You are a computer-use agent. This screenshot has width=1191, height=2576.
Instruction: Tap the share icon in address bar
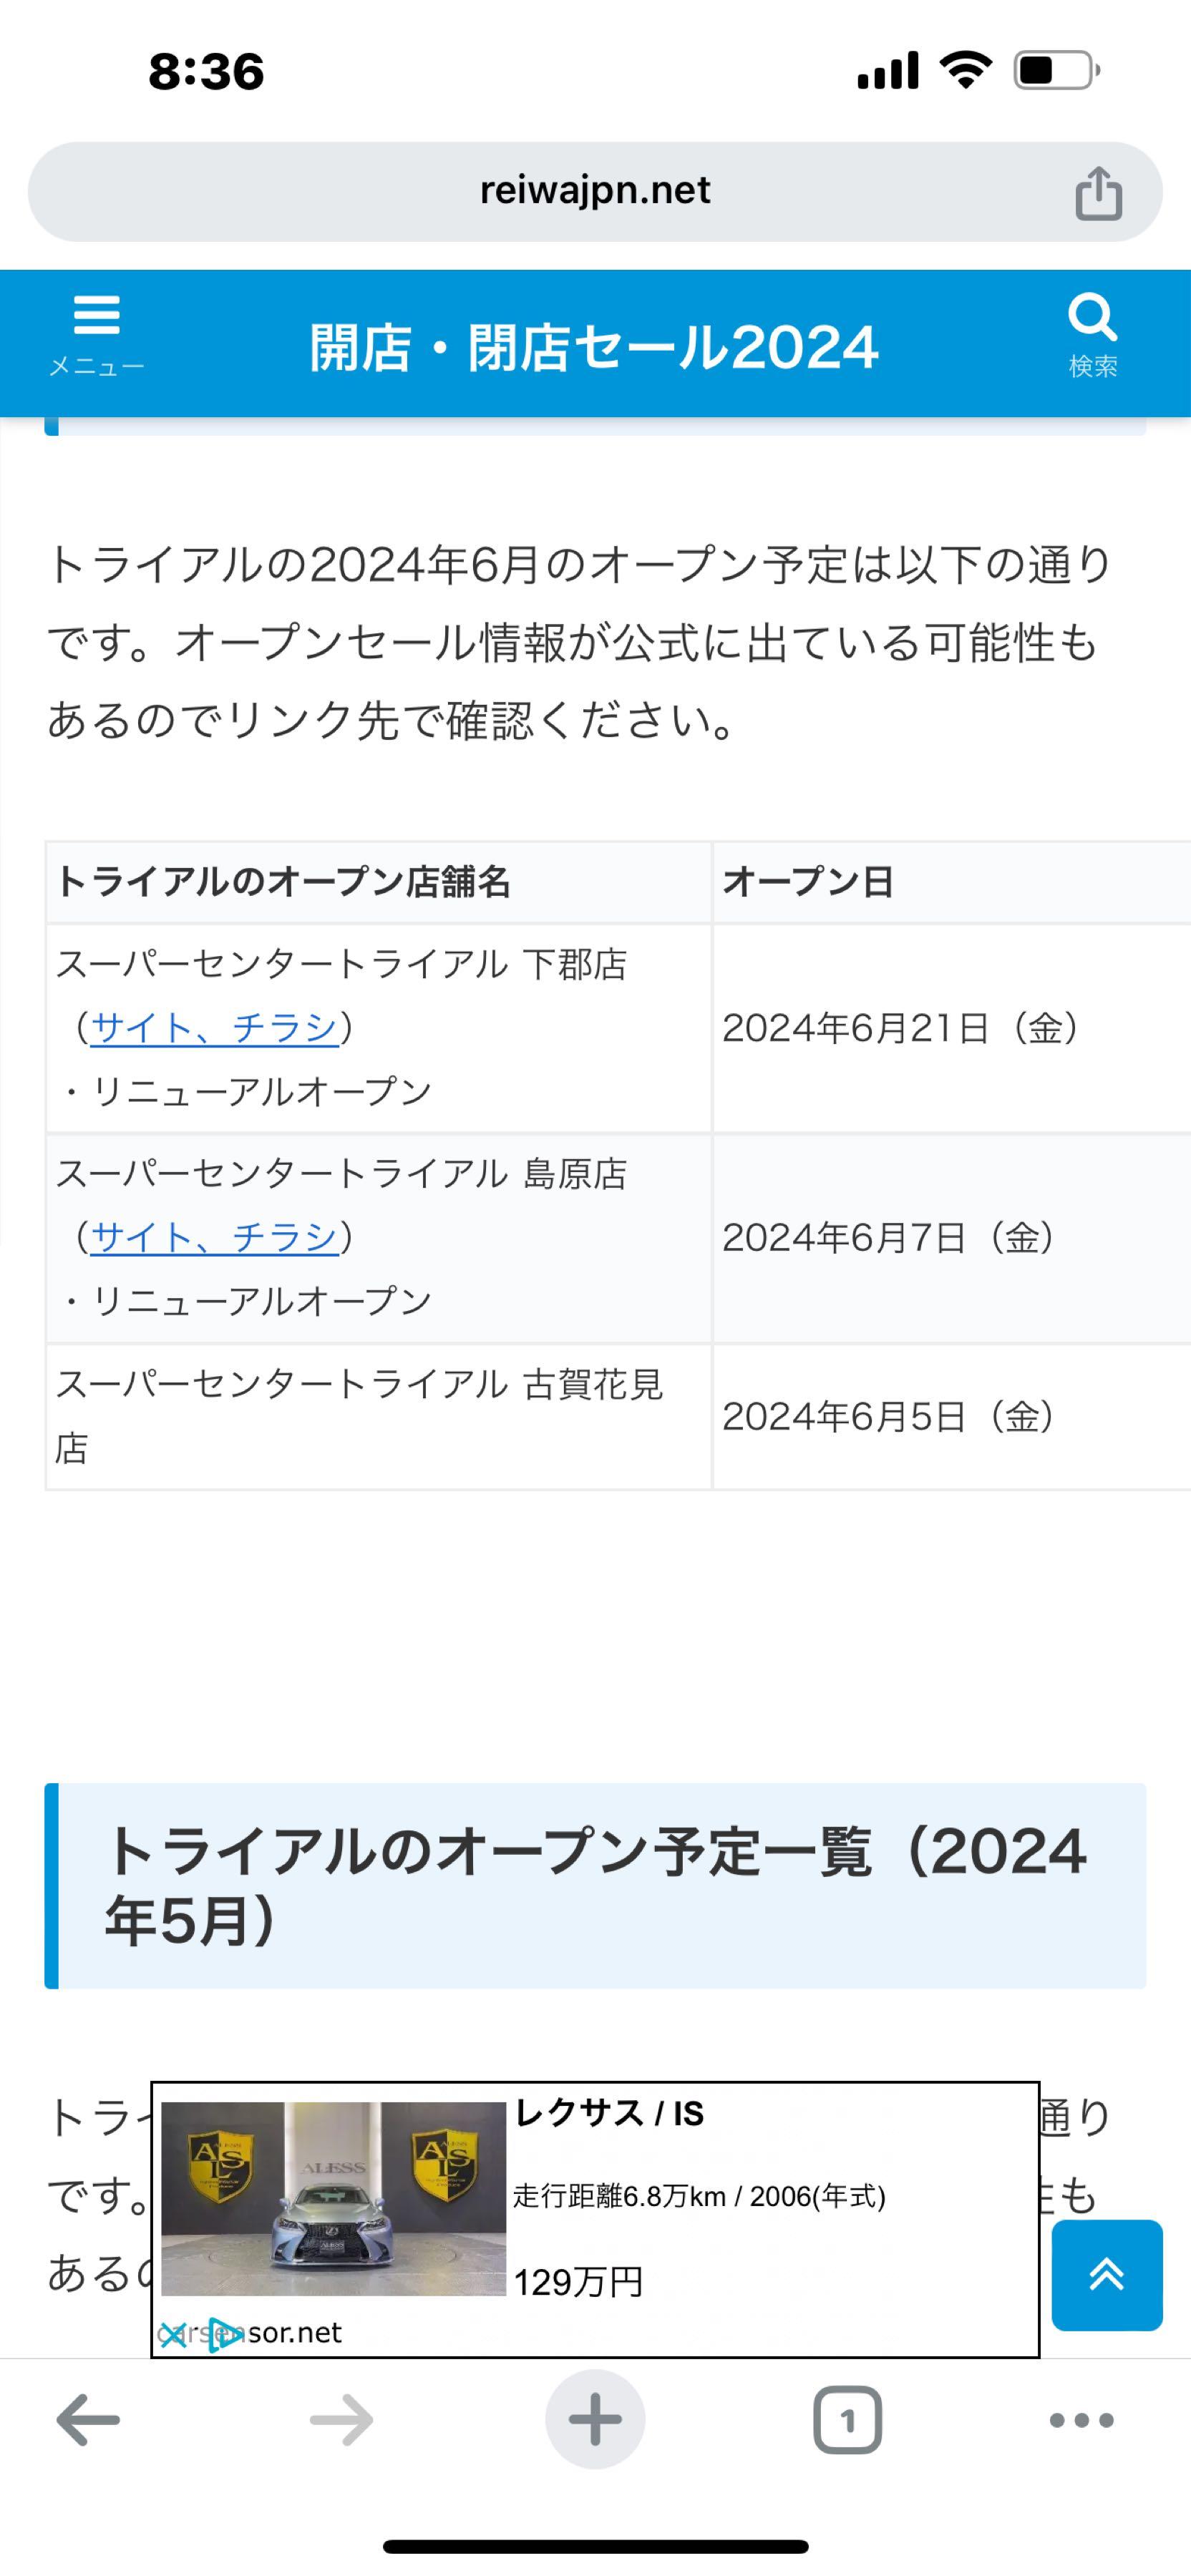click(x=1098, y=192)
